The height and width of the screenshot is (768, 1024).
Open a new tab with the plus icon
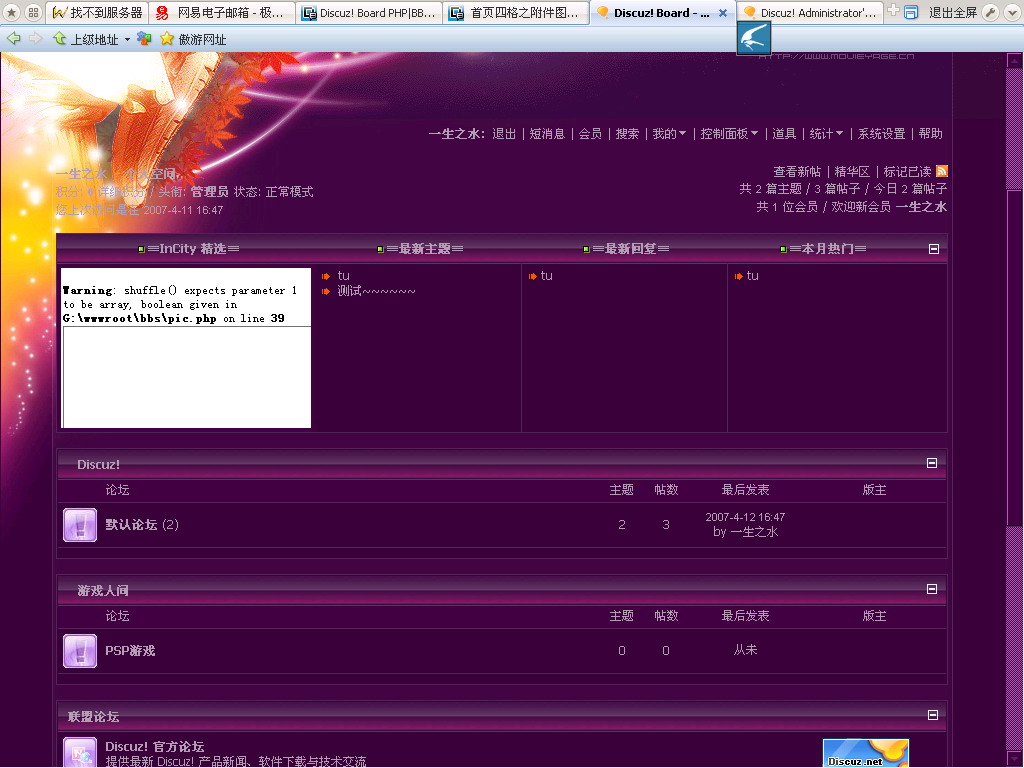[893, 10]
